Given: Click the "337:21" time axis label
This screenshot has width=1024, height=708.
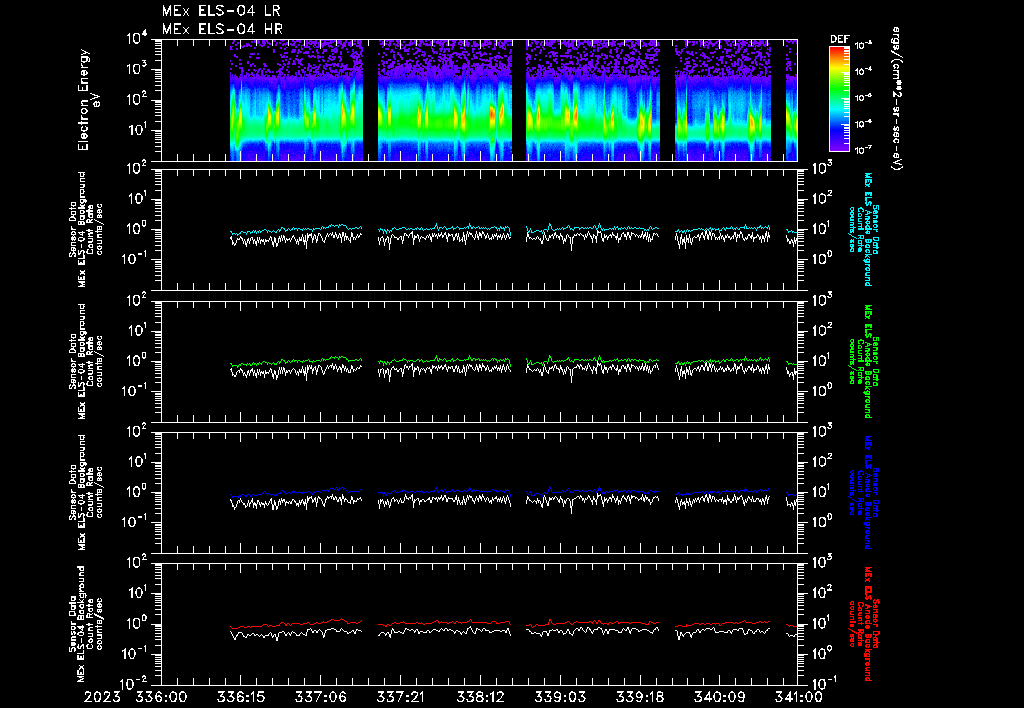Looking at the screenshot, I should [x=401, y=697].
